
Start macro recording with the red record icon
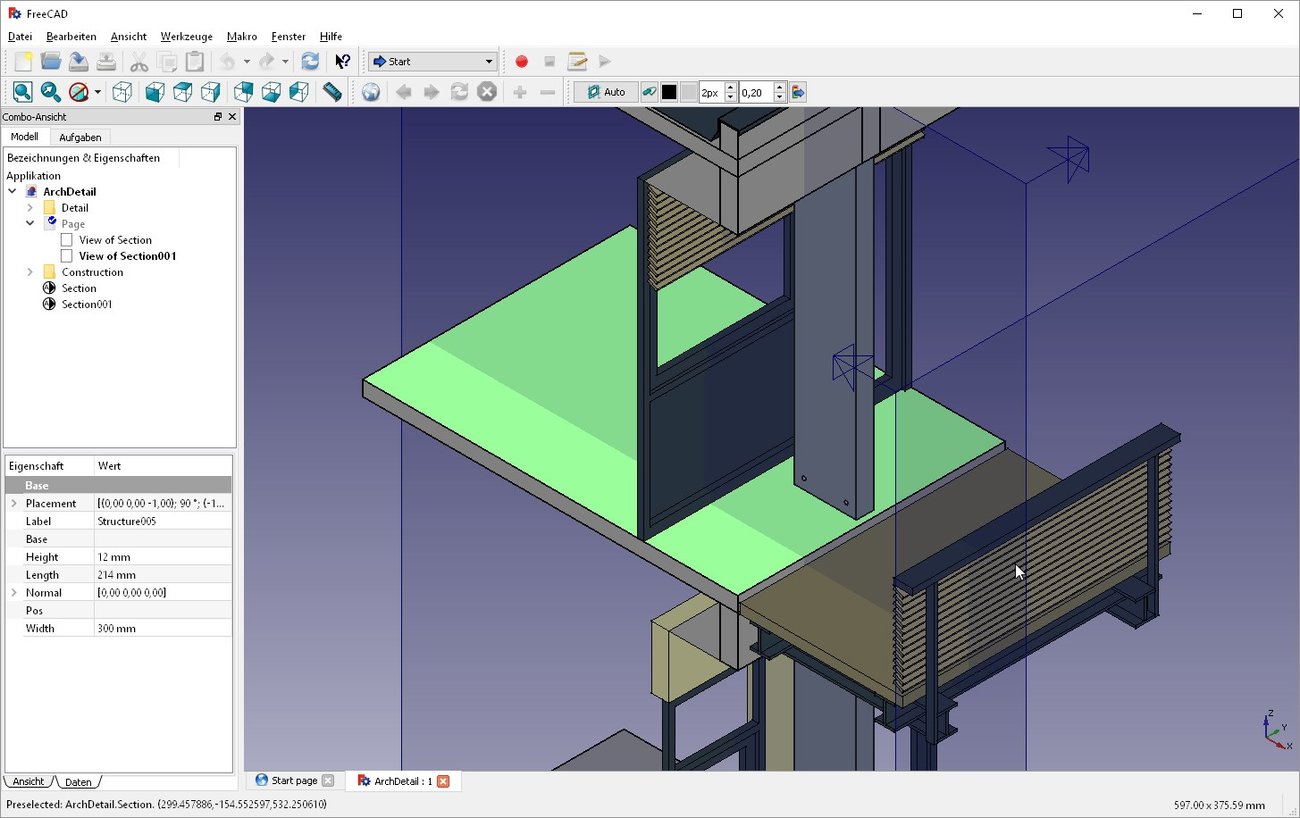click(521, 60)
